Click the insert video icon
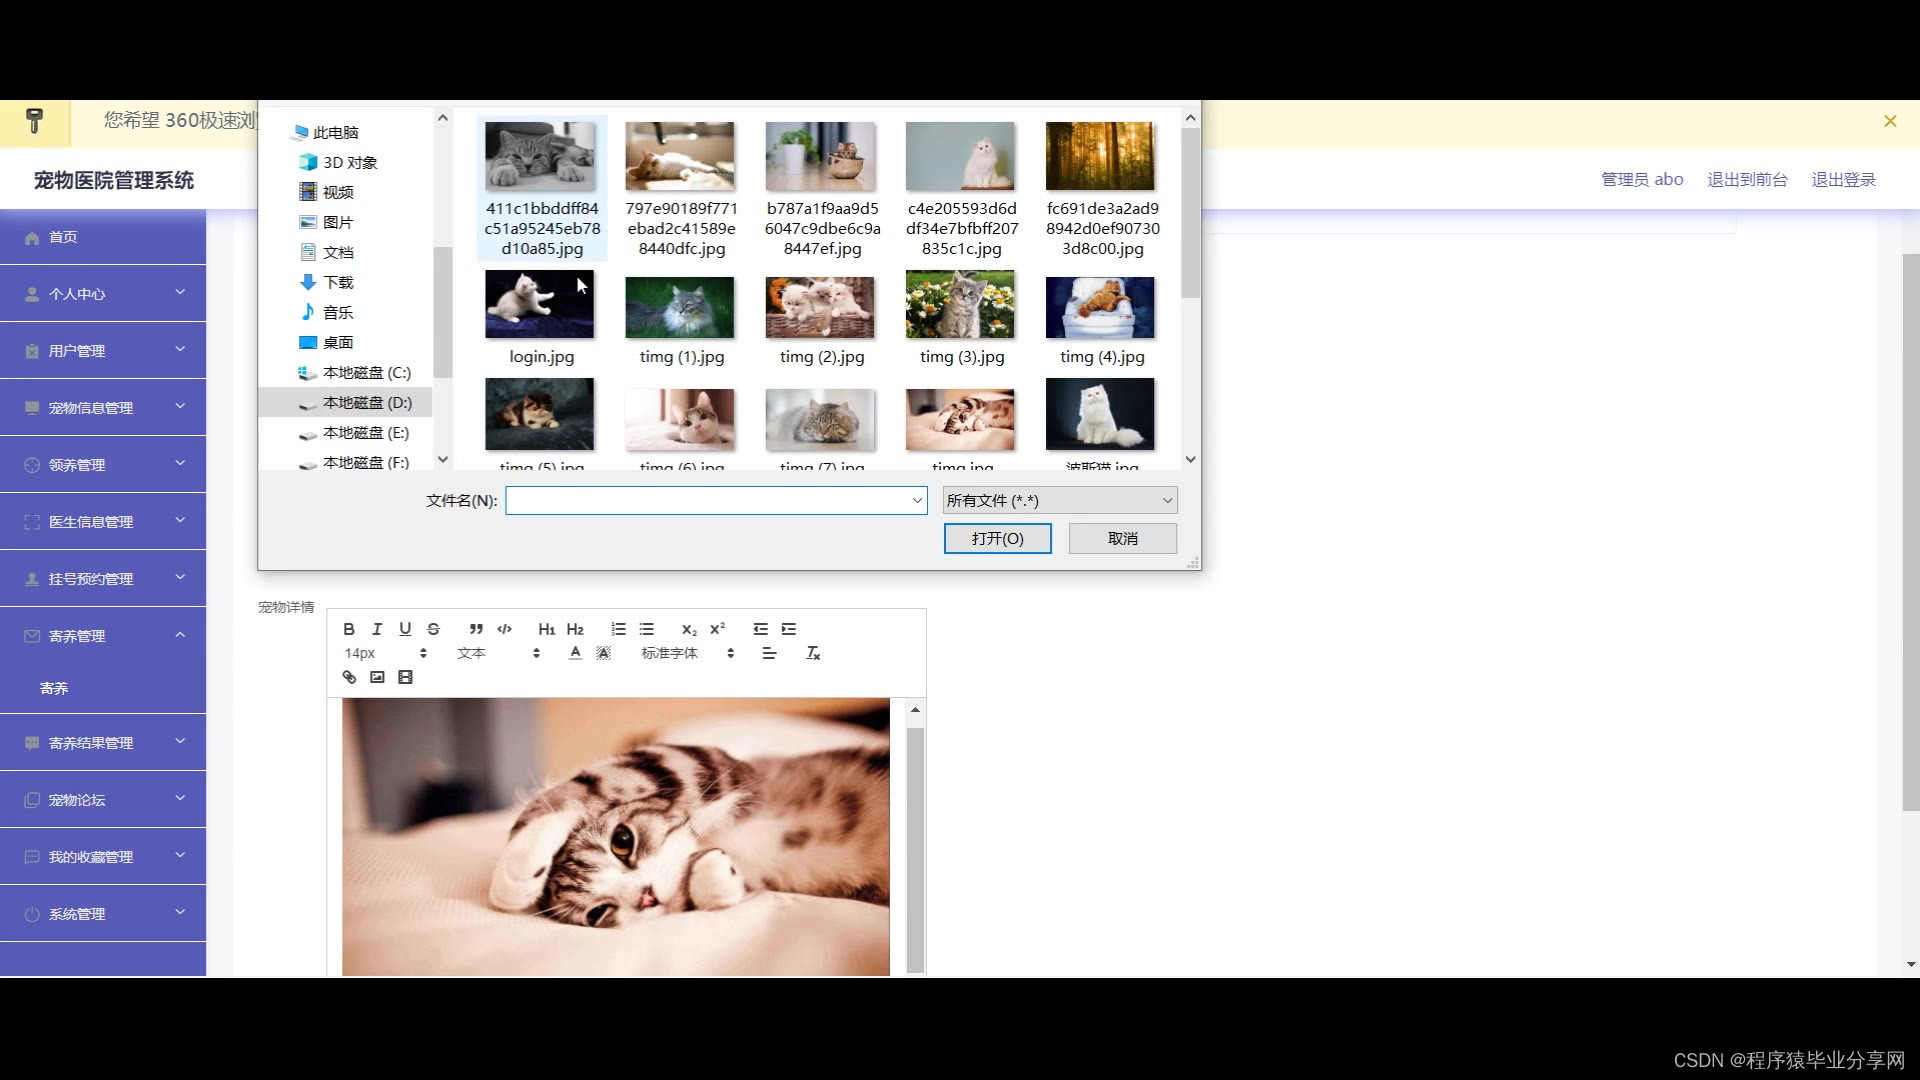The width and height of the screenshot is (1920, 1080). tap(405, 677)
